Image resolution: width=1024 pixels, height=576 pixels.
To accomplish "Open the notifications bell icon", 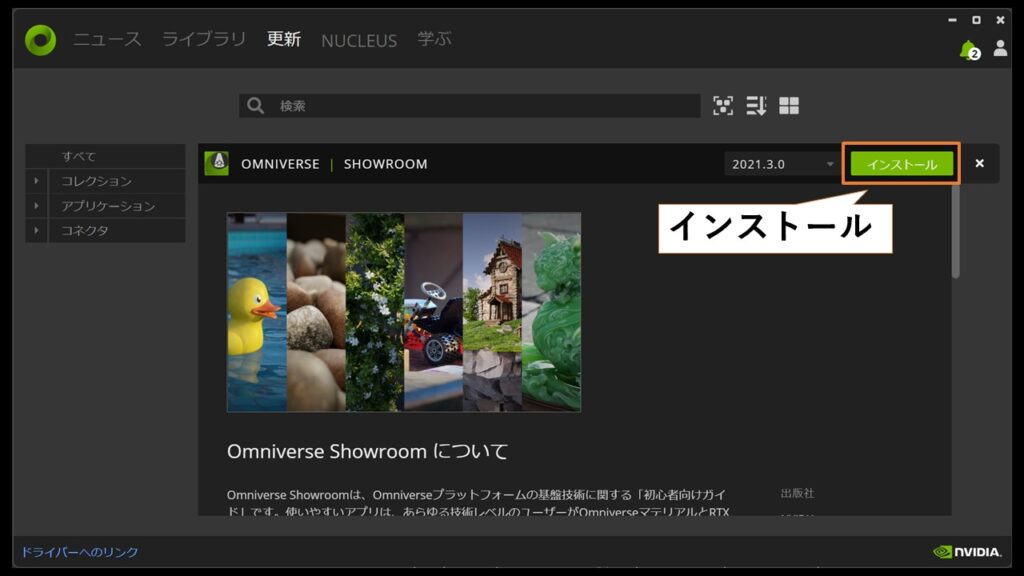I will click(968, 50).
